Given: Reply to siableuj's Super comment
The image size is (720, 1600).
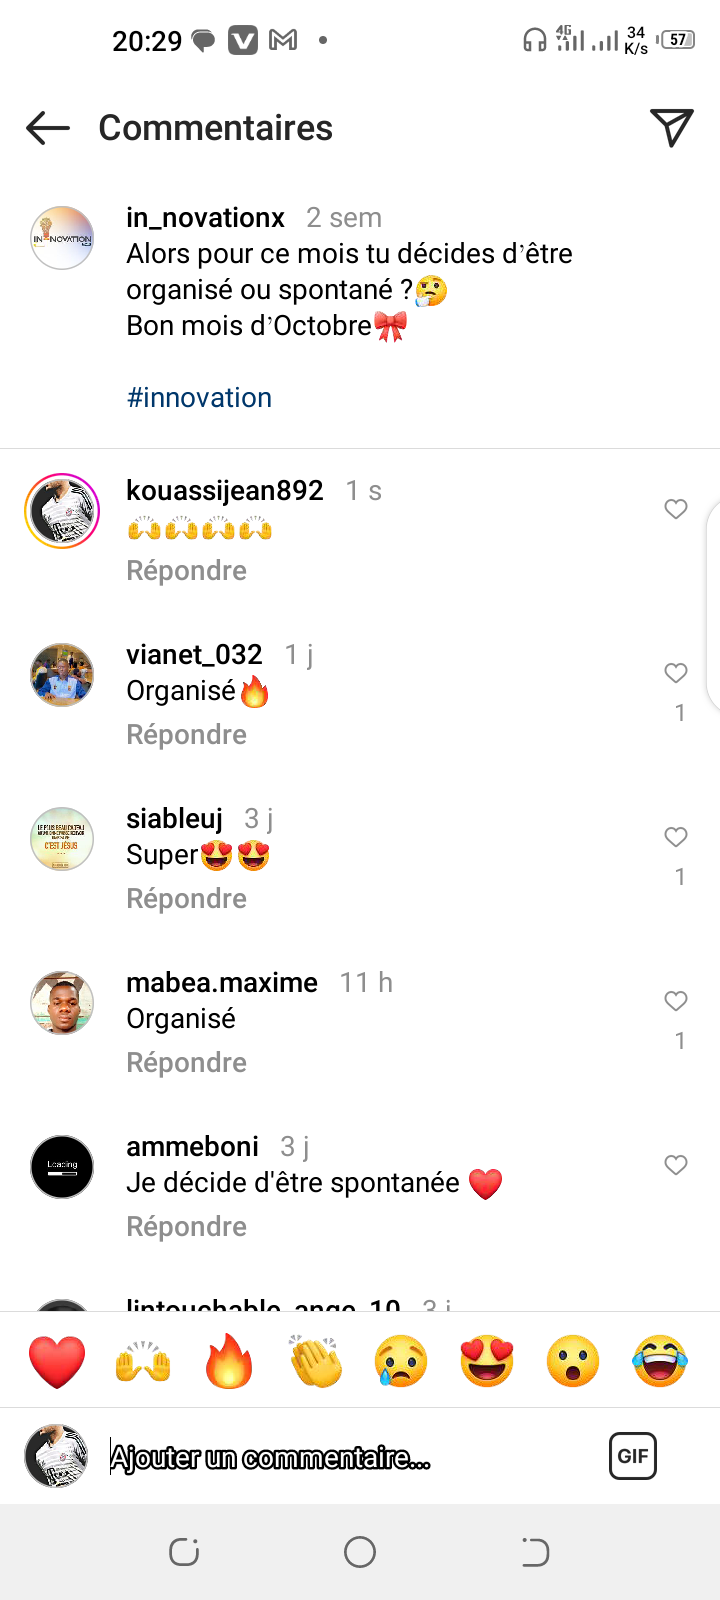Looking at the screenshot, I should pos(186,899).
